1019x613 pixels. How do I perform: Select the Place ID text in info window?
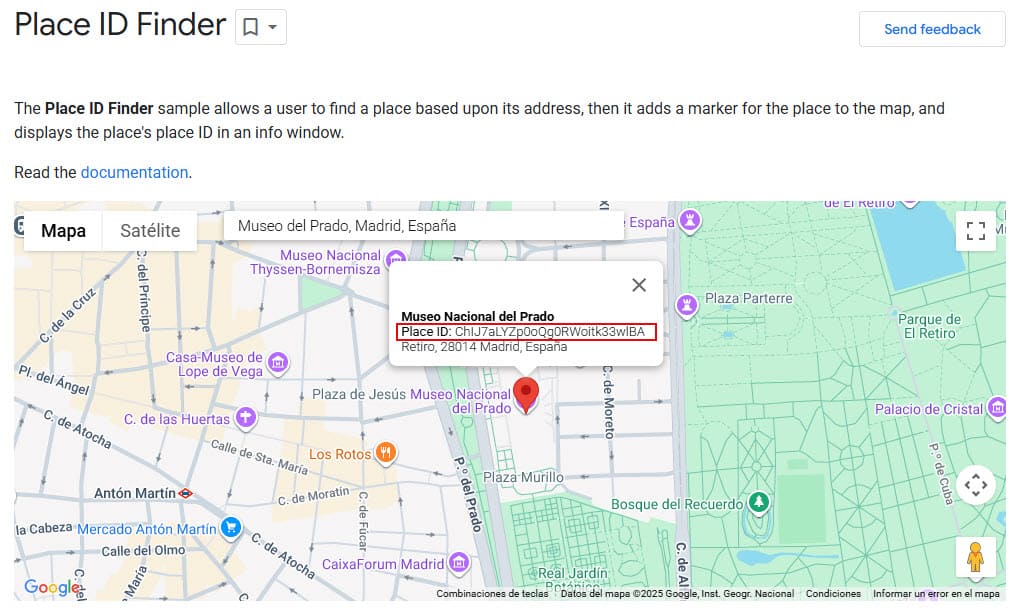523,332
